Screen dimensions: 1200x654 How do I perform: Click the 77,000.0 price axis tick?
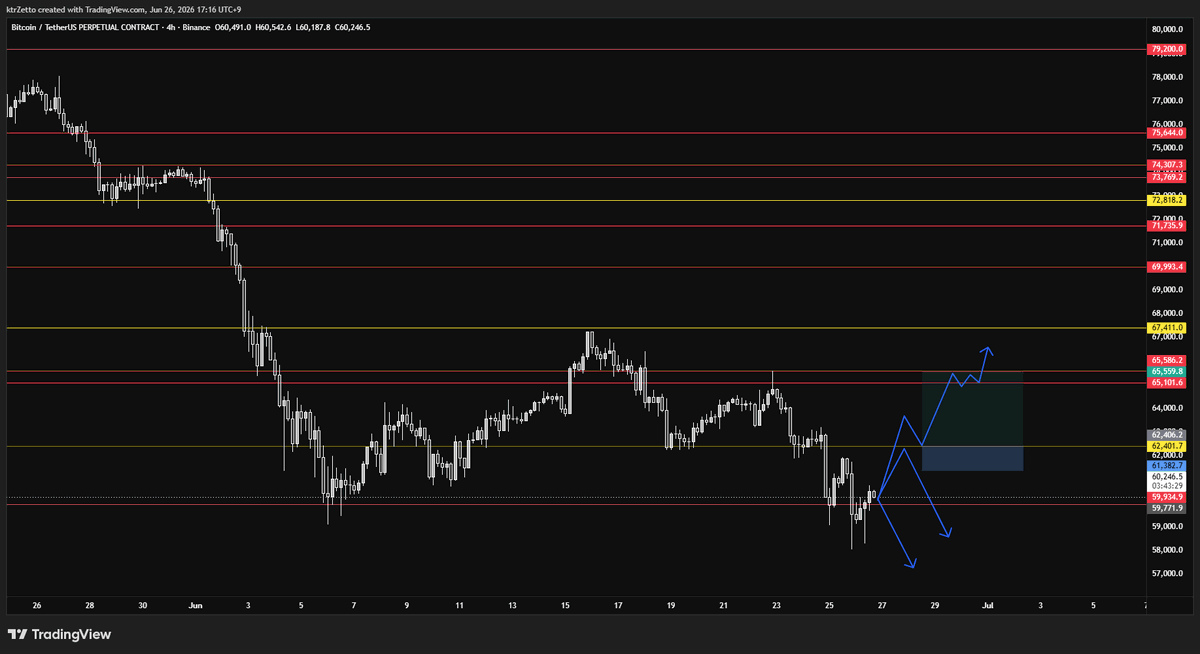1168,101
